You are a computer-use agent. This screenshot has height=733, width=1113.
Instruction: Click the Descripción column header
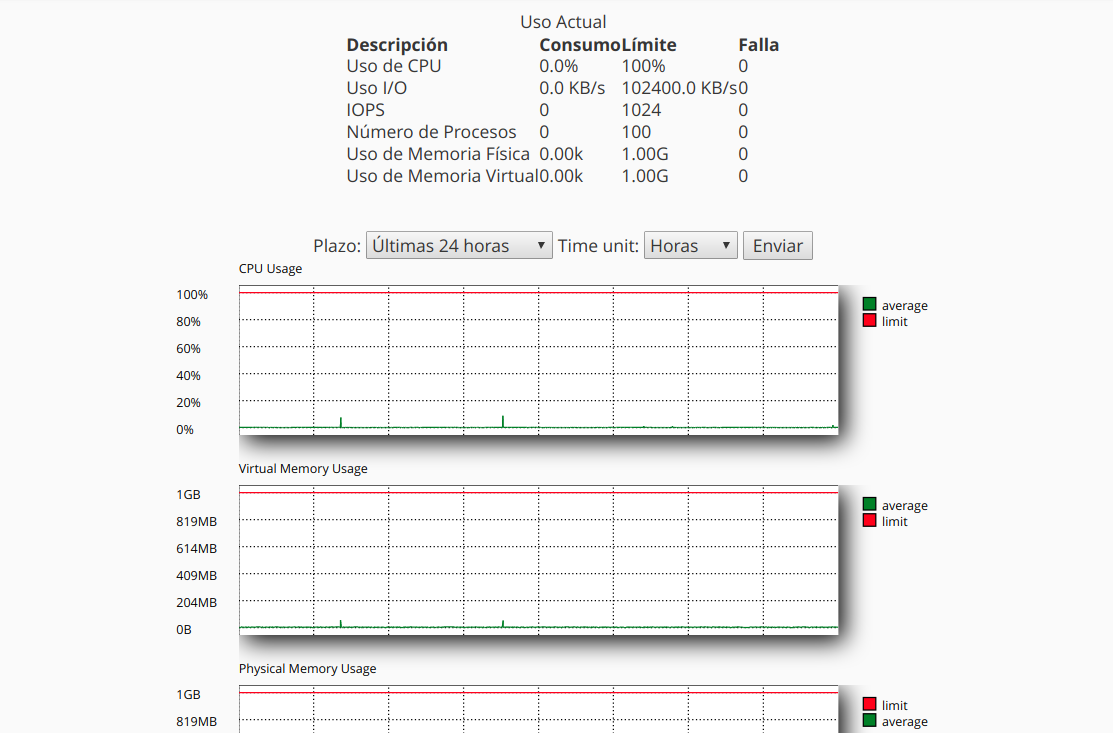coord(397,45)
